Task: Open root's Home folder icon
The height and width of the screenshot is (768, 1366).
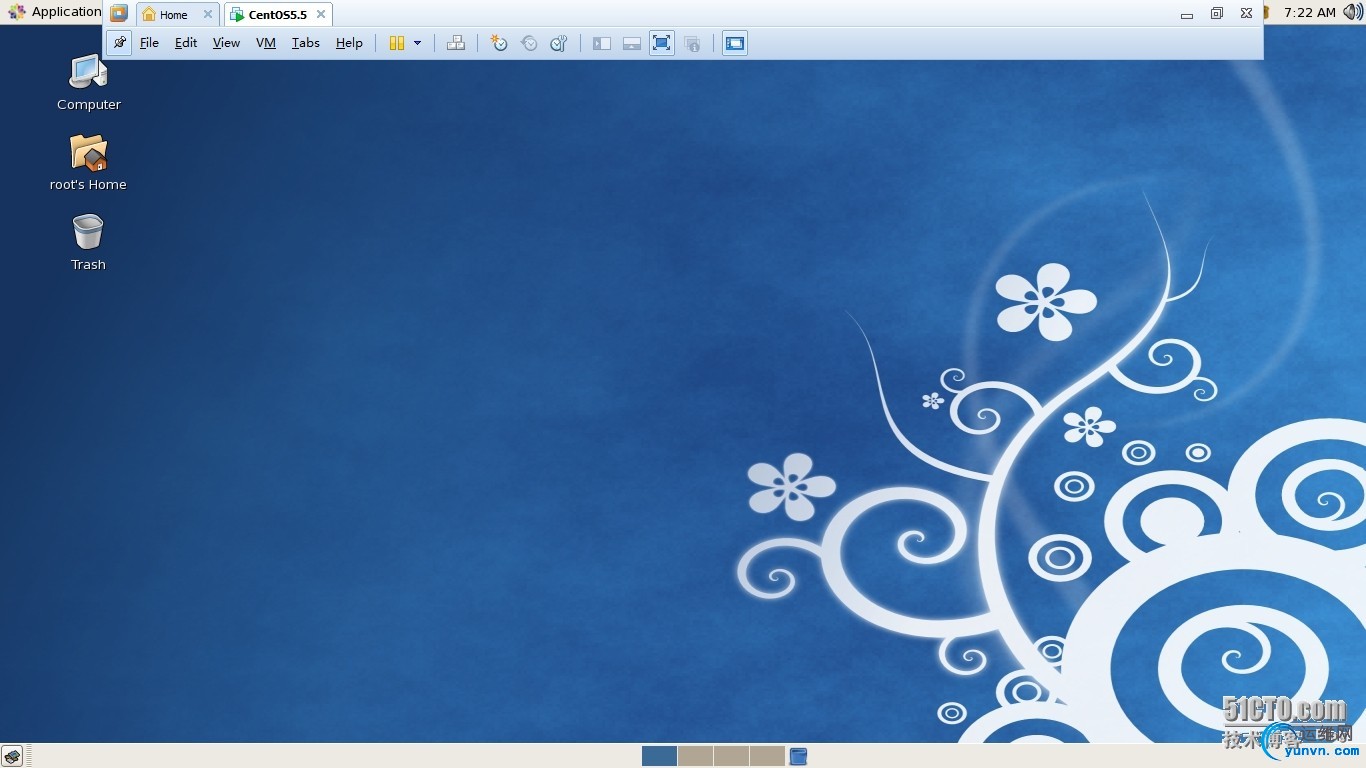Action: coord(88,162)
